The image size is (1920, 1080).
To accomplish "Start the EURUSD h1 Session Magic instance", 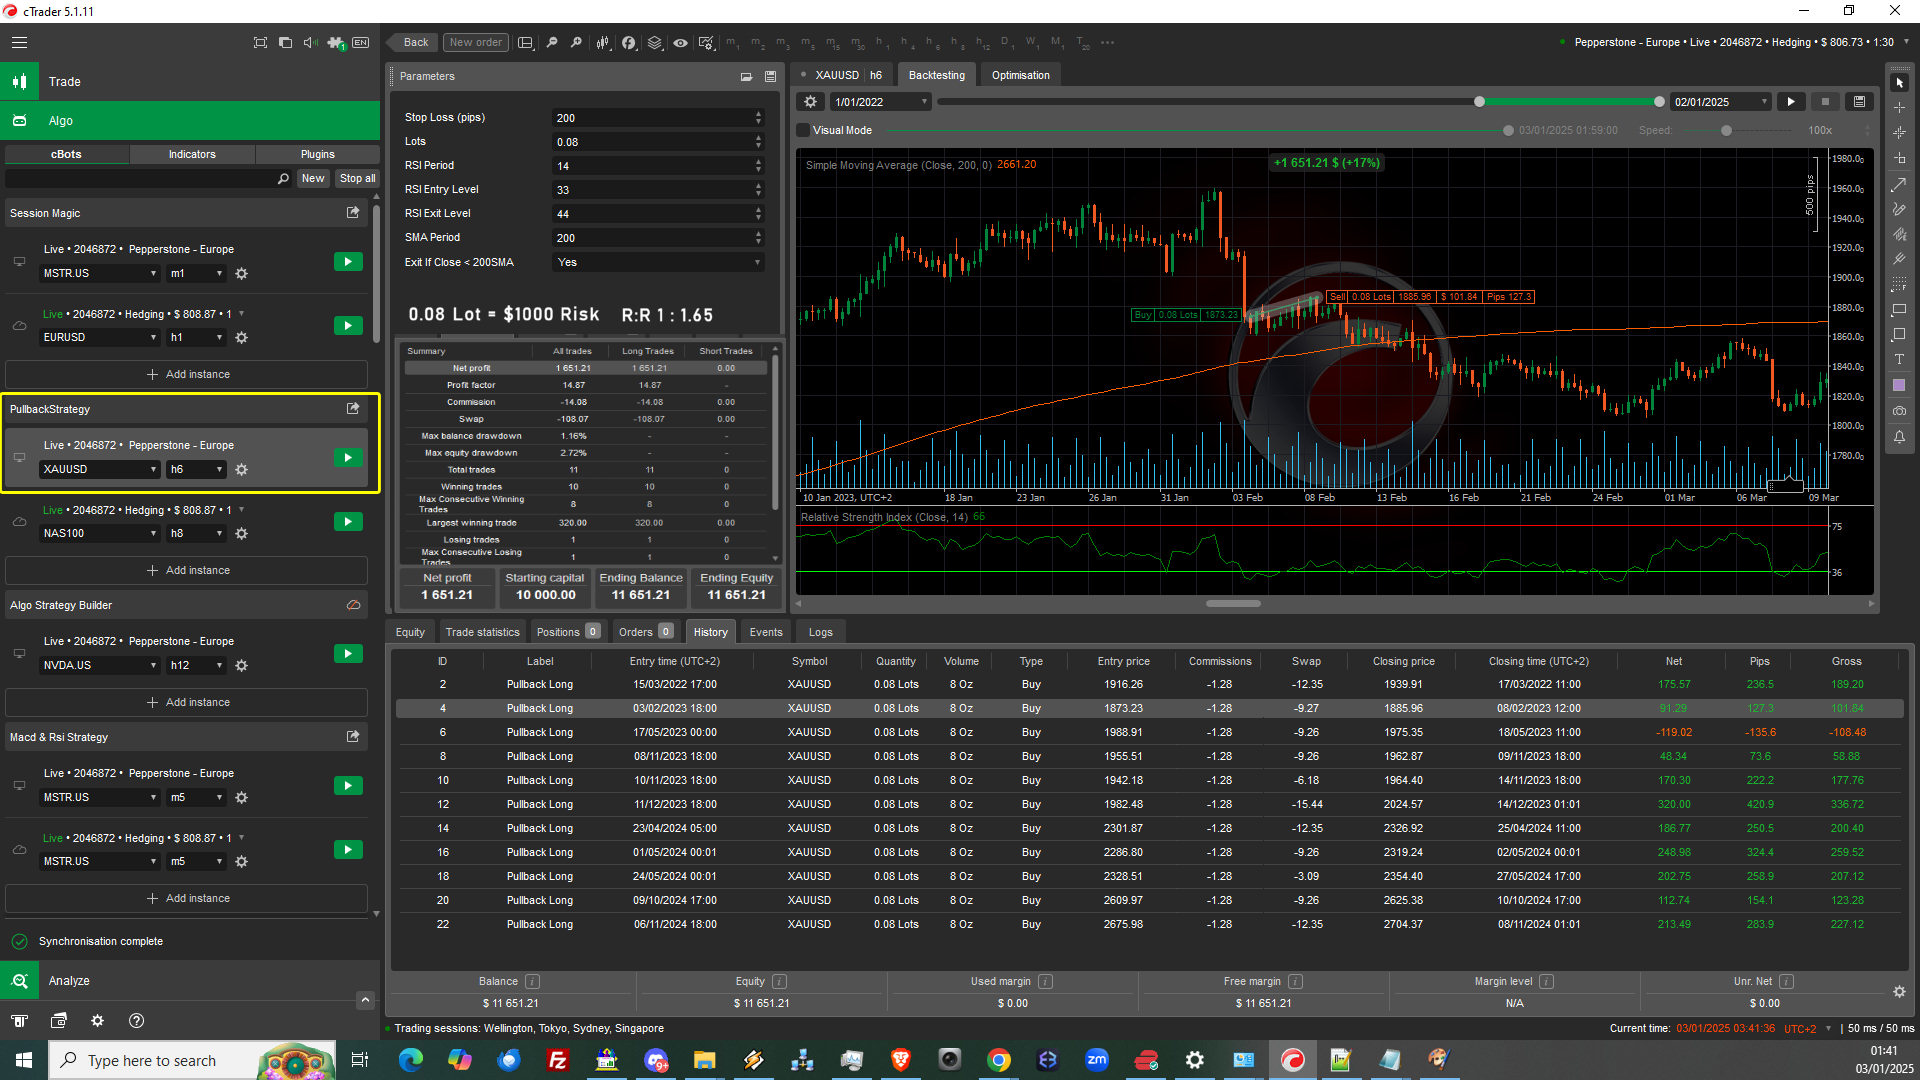I will (x=348, y=326).
